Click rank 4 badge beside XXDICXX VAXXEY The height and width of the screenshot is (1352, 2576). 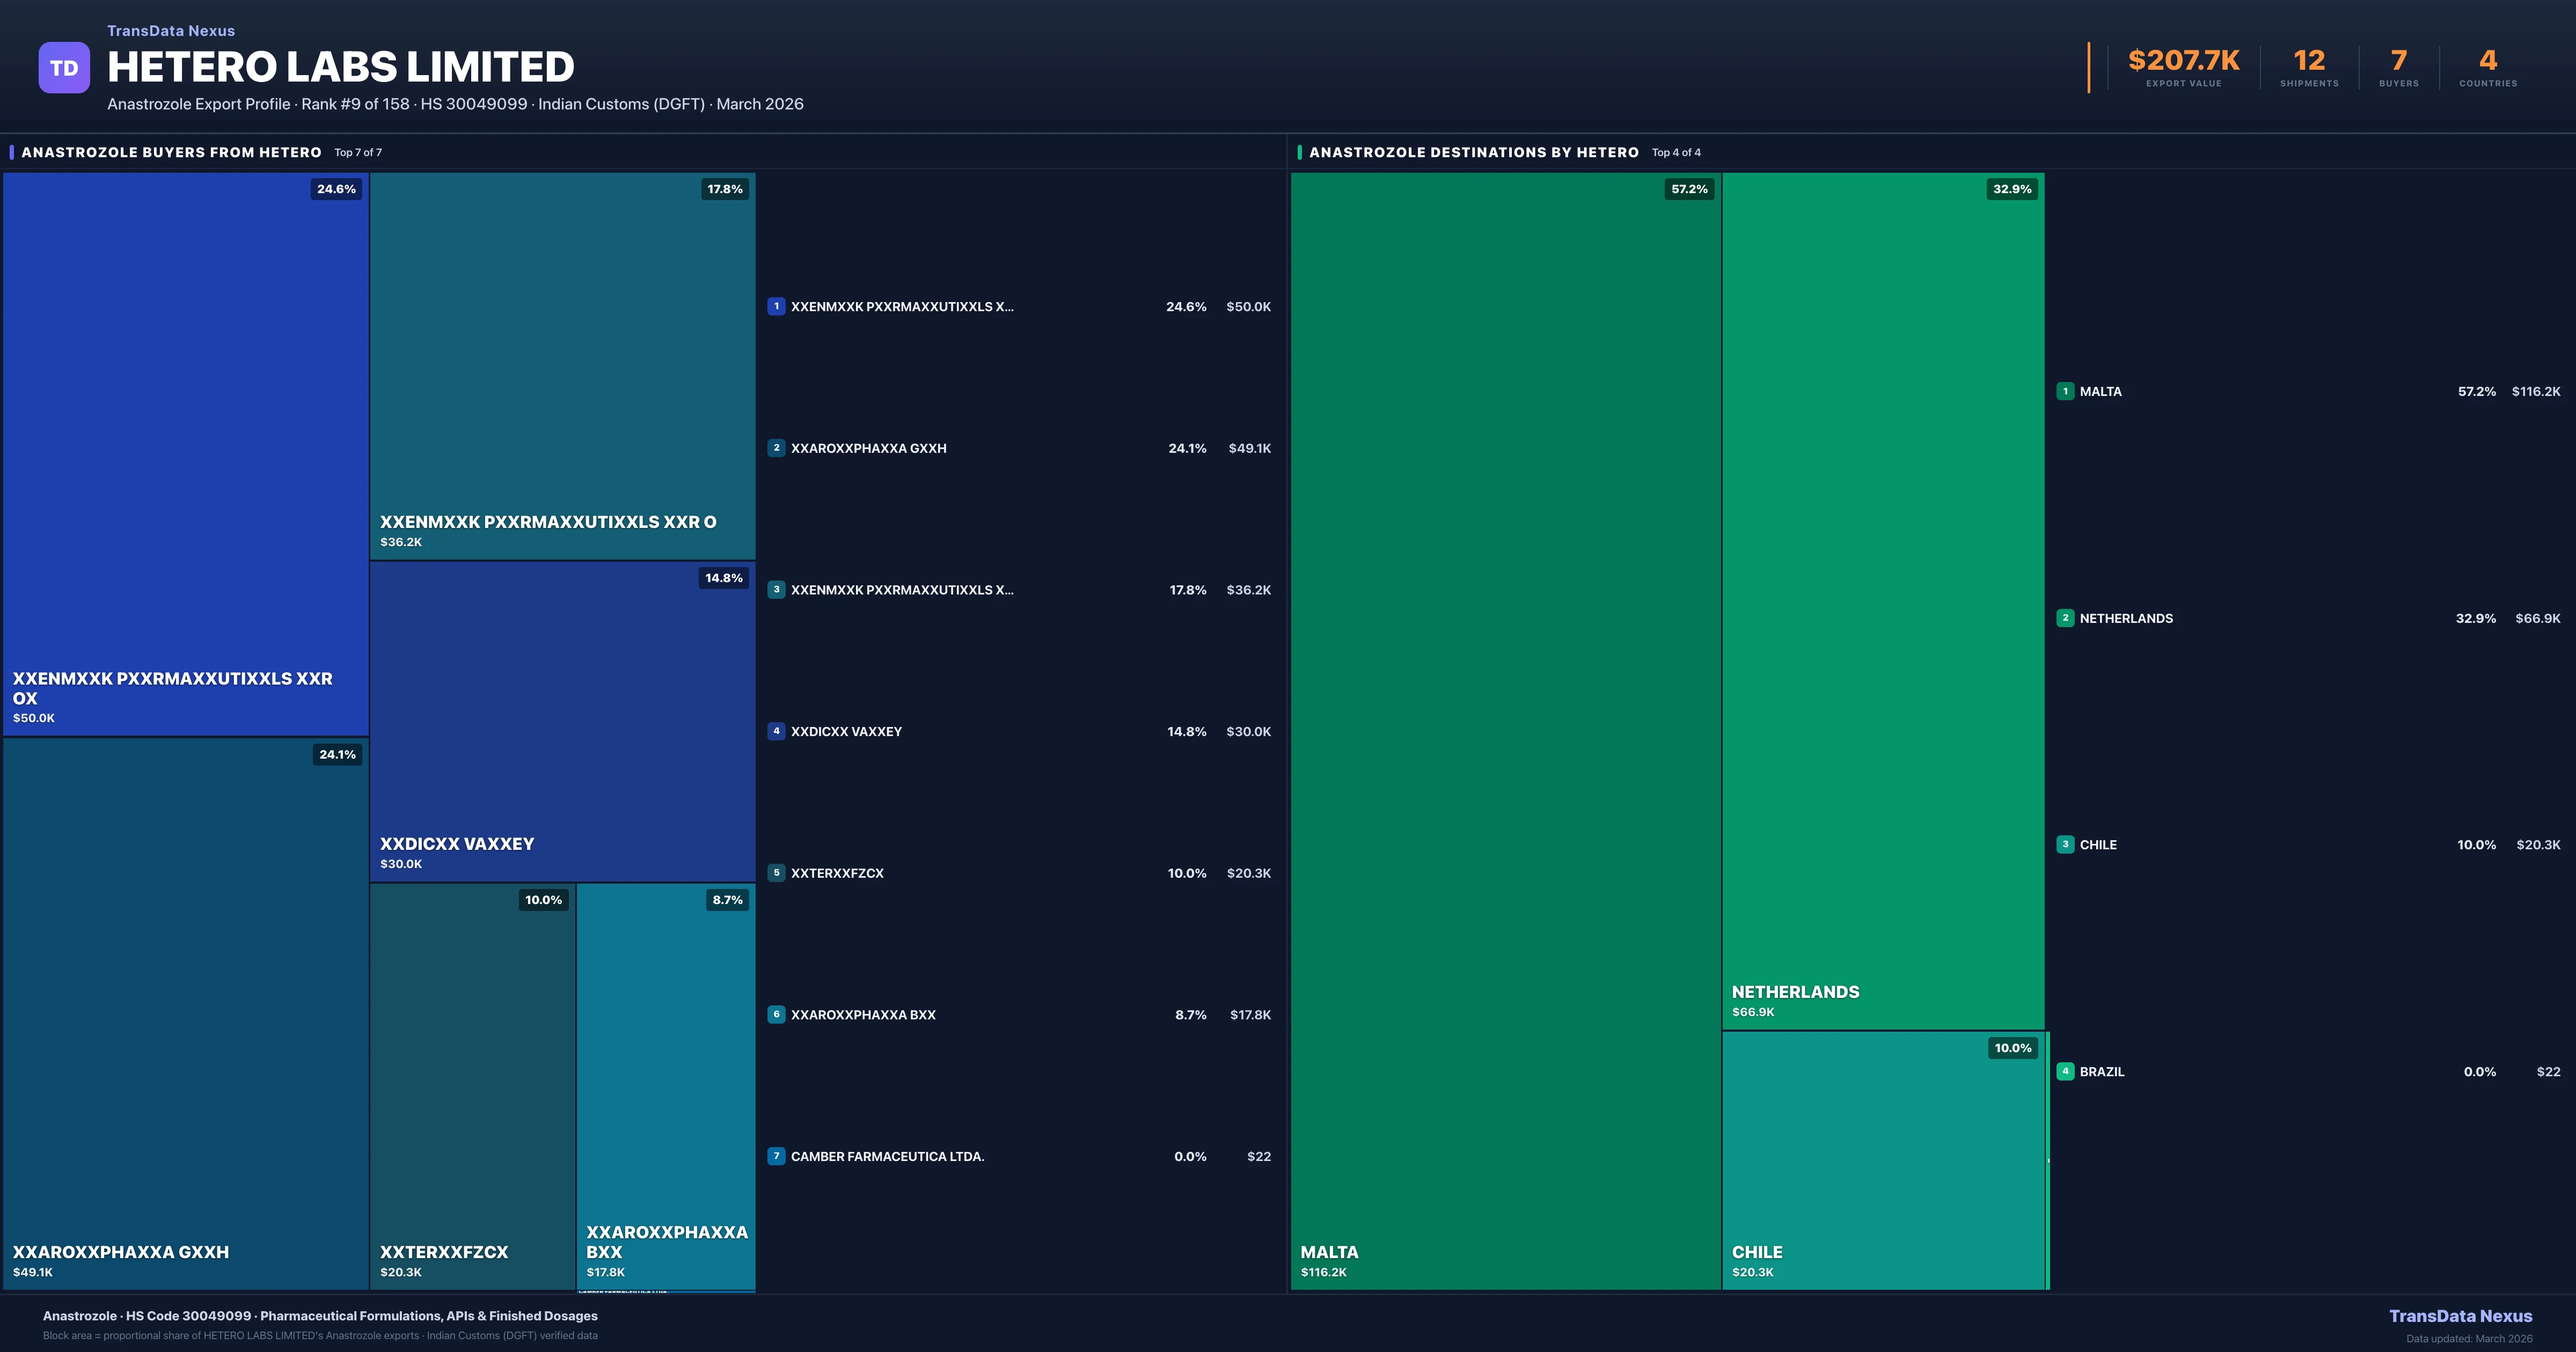[776, 731]
